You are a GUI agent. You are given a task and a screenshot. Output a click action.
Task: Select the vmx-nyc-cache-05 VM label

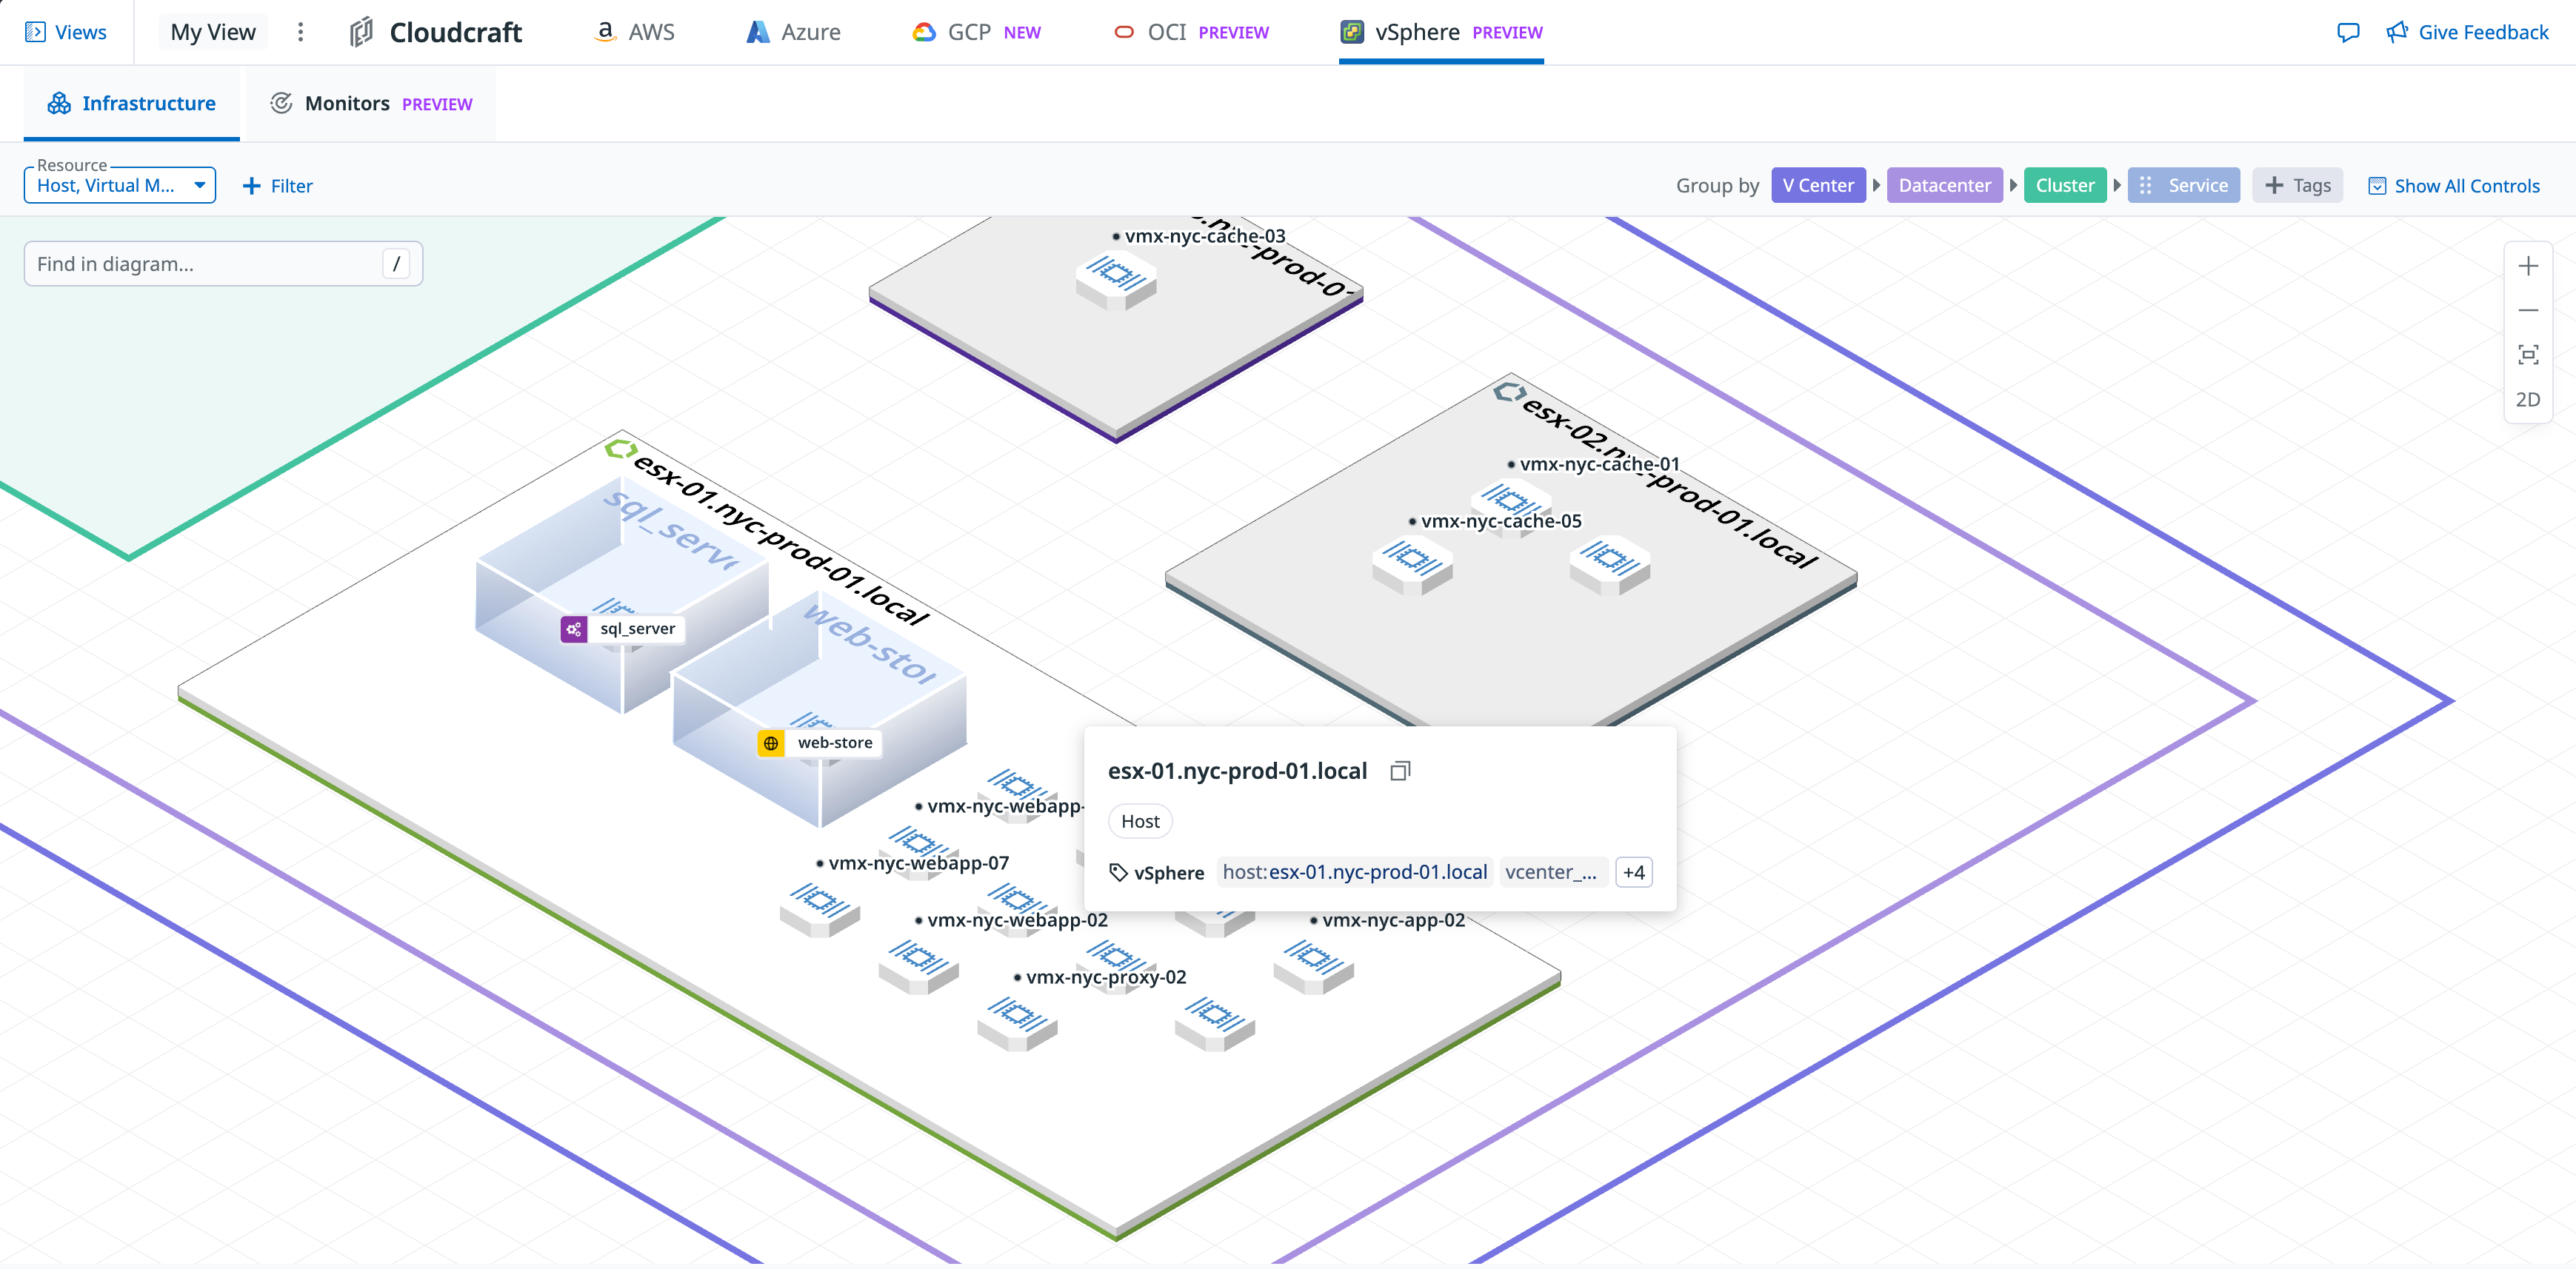[x=1500, y=521]
